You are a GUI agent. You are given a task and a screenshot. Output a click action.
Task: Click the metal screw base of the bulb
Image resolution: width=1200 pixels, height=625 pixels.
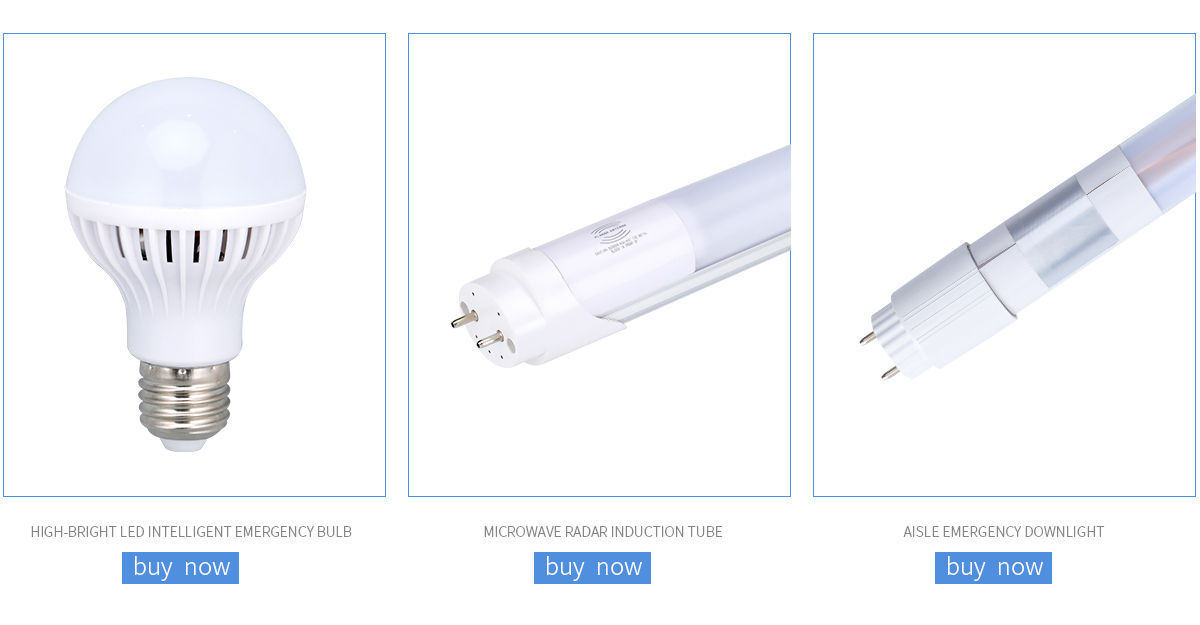point(185,403)
